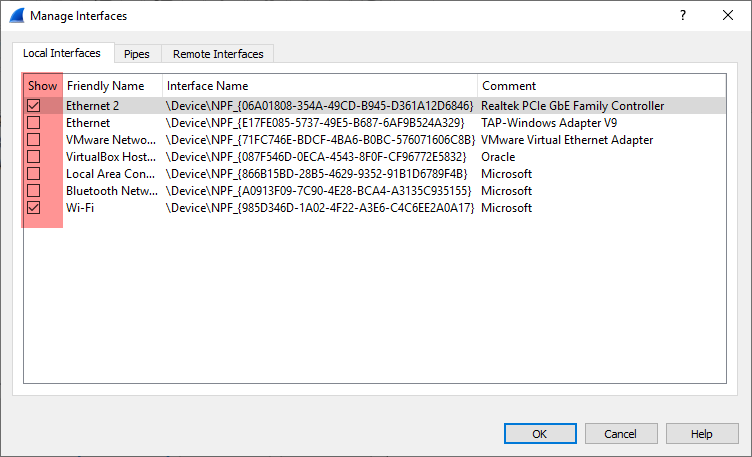
Task: Close the Manage Interfaces dialog
Action: [x=728, y=16]
